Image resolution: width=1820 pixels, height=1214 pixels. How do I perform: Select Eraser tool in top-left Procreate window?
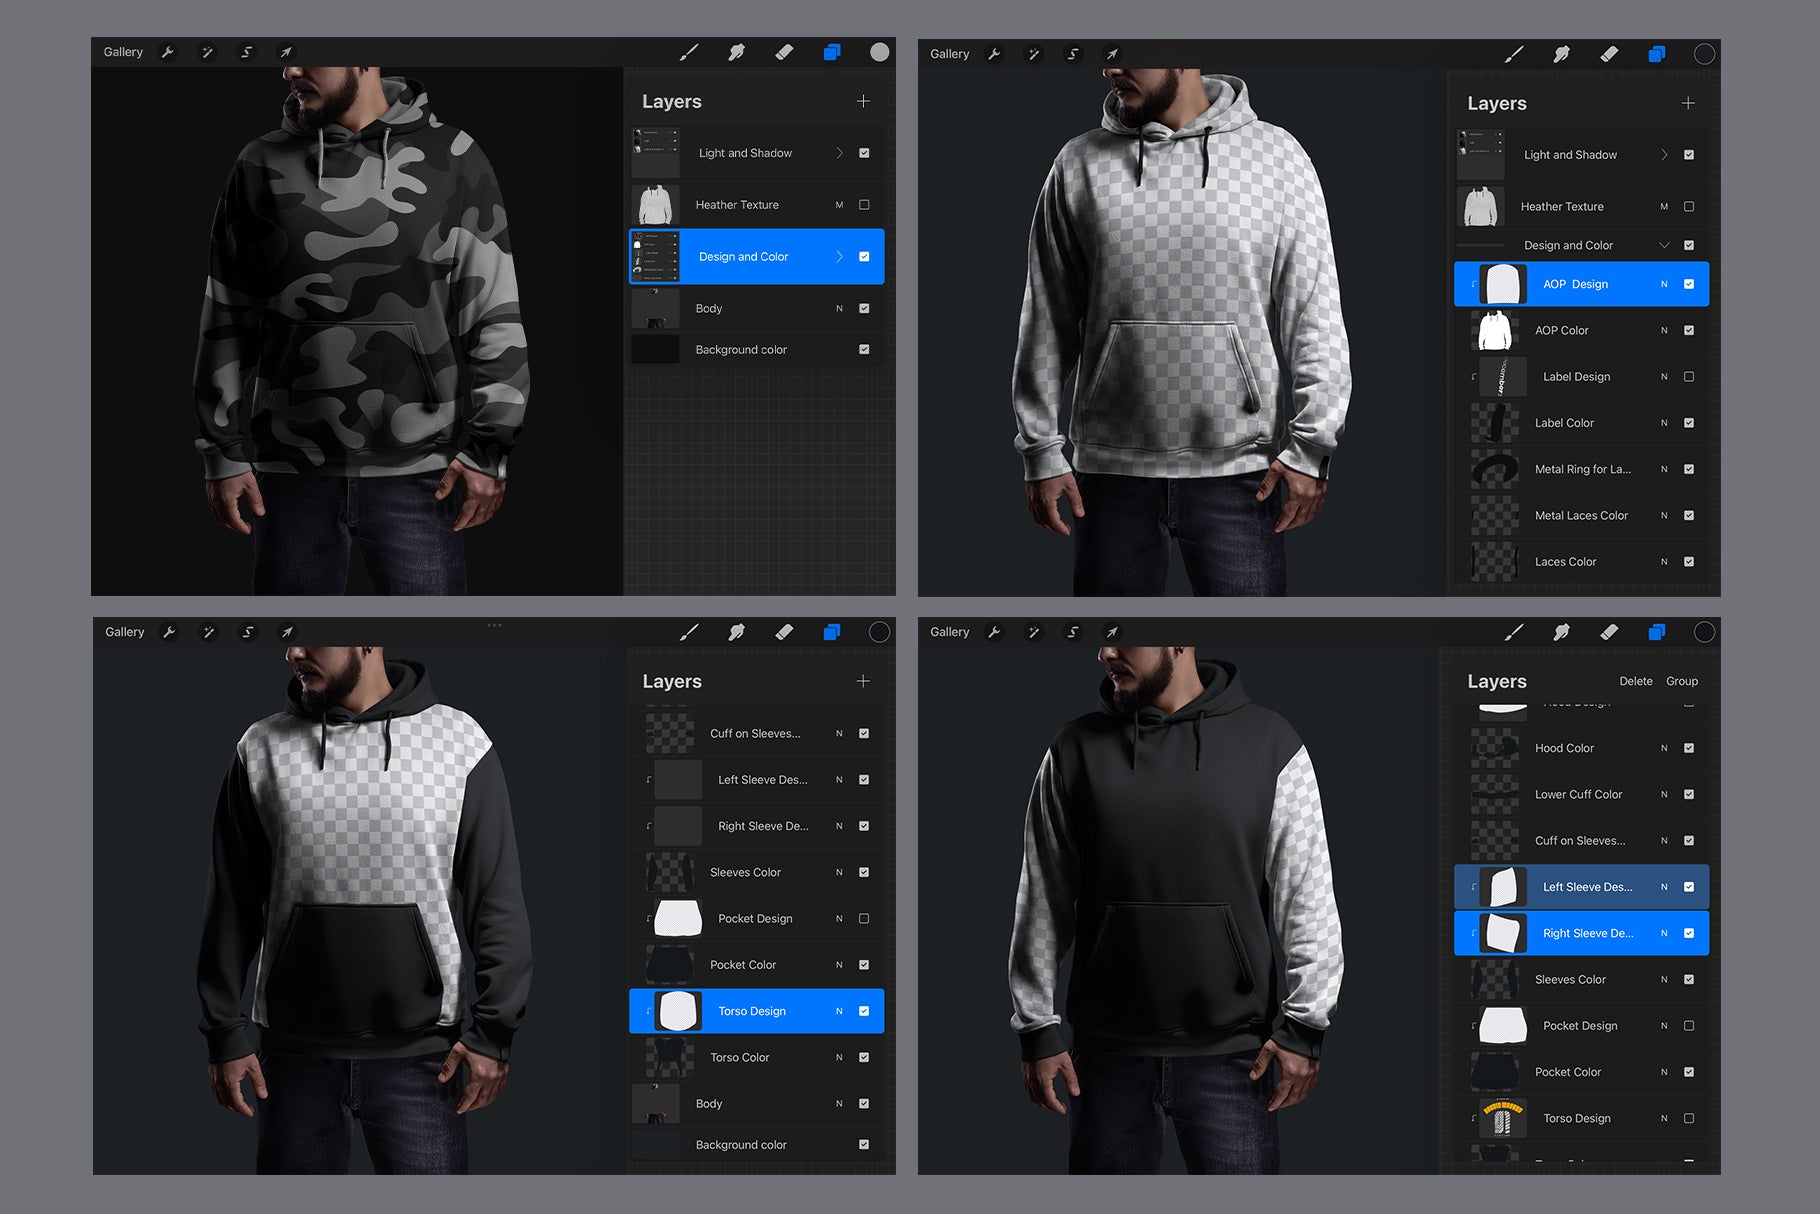(x=785, y=52)
